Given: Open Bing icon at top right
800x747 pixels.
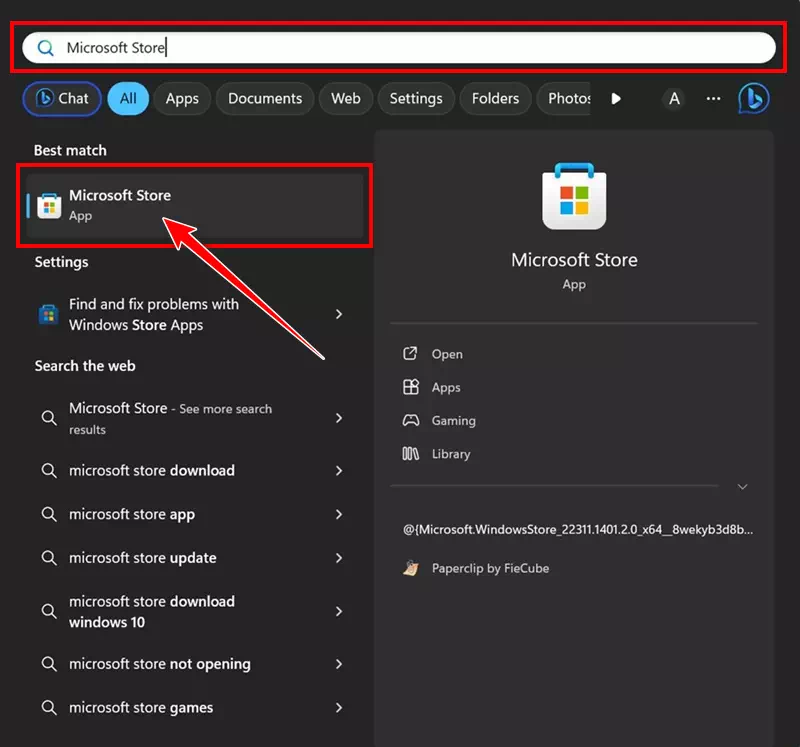Looking at the screenshot, I should pos(754,98).
